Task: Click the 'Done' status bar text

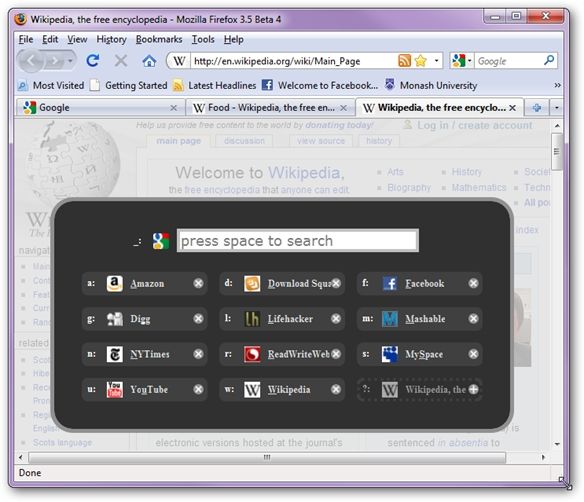Action: (x=30, y=473)
